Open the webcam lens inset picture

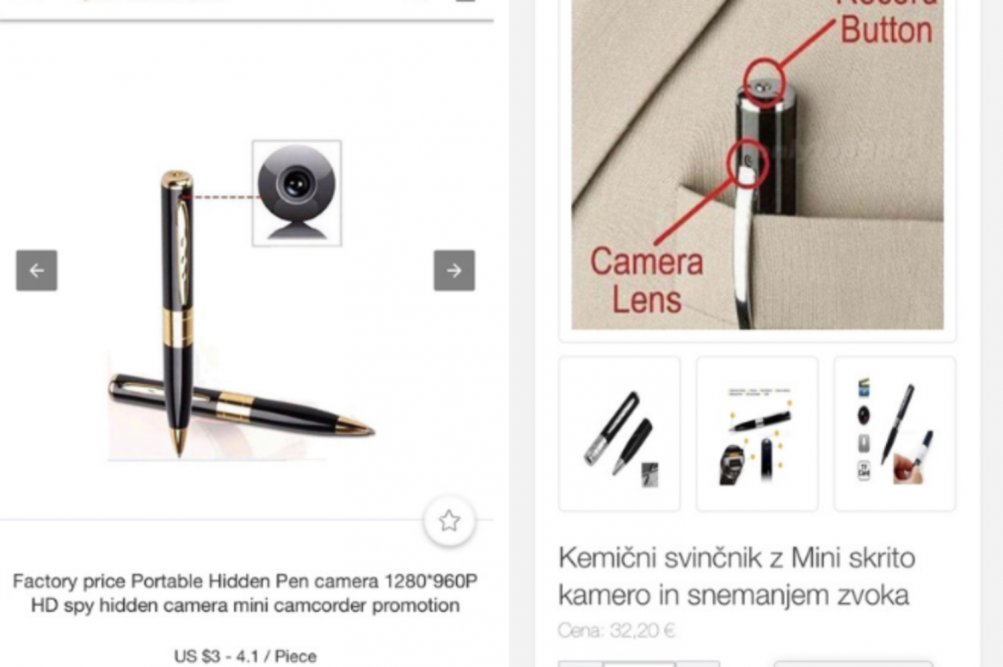[297, 193]
